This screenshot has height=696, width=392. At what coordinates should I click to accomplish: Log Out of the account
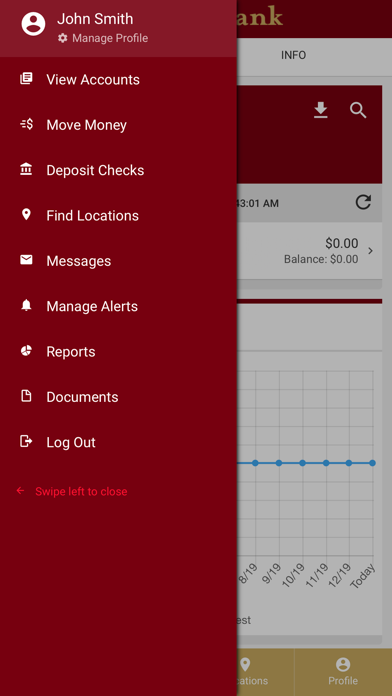[x=118, y=442]
